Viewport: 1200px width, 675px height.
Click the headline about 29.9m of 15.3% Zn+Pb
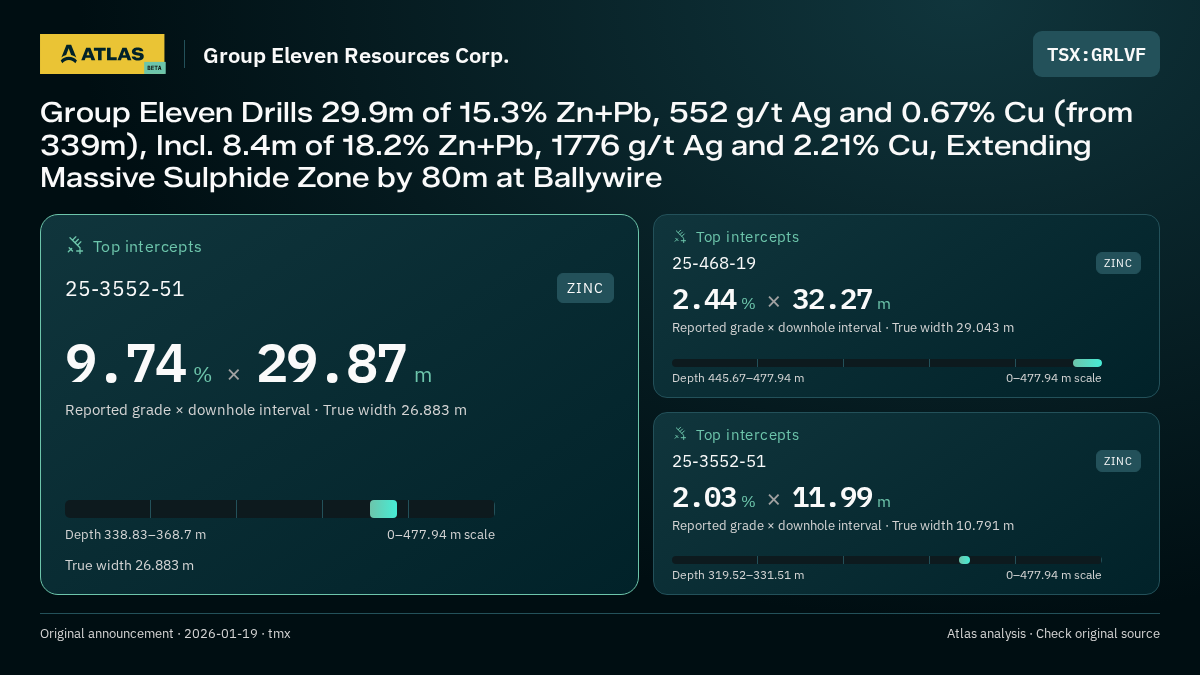[587, 146]
